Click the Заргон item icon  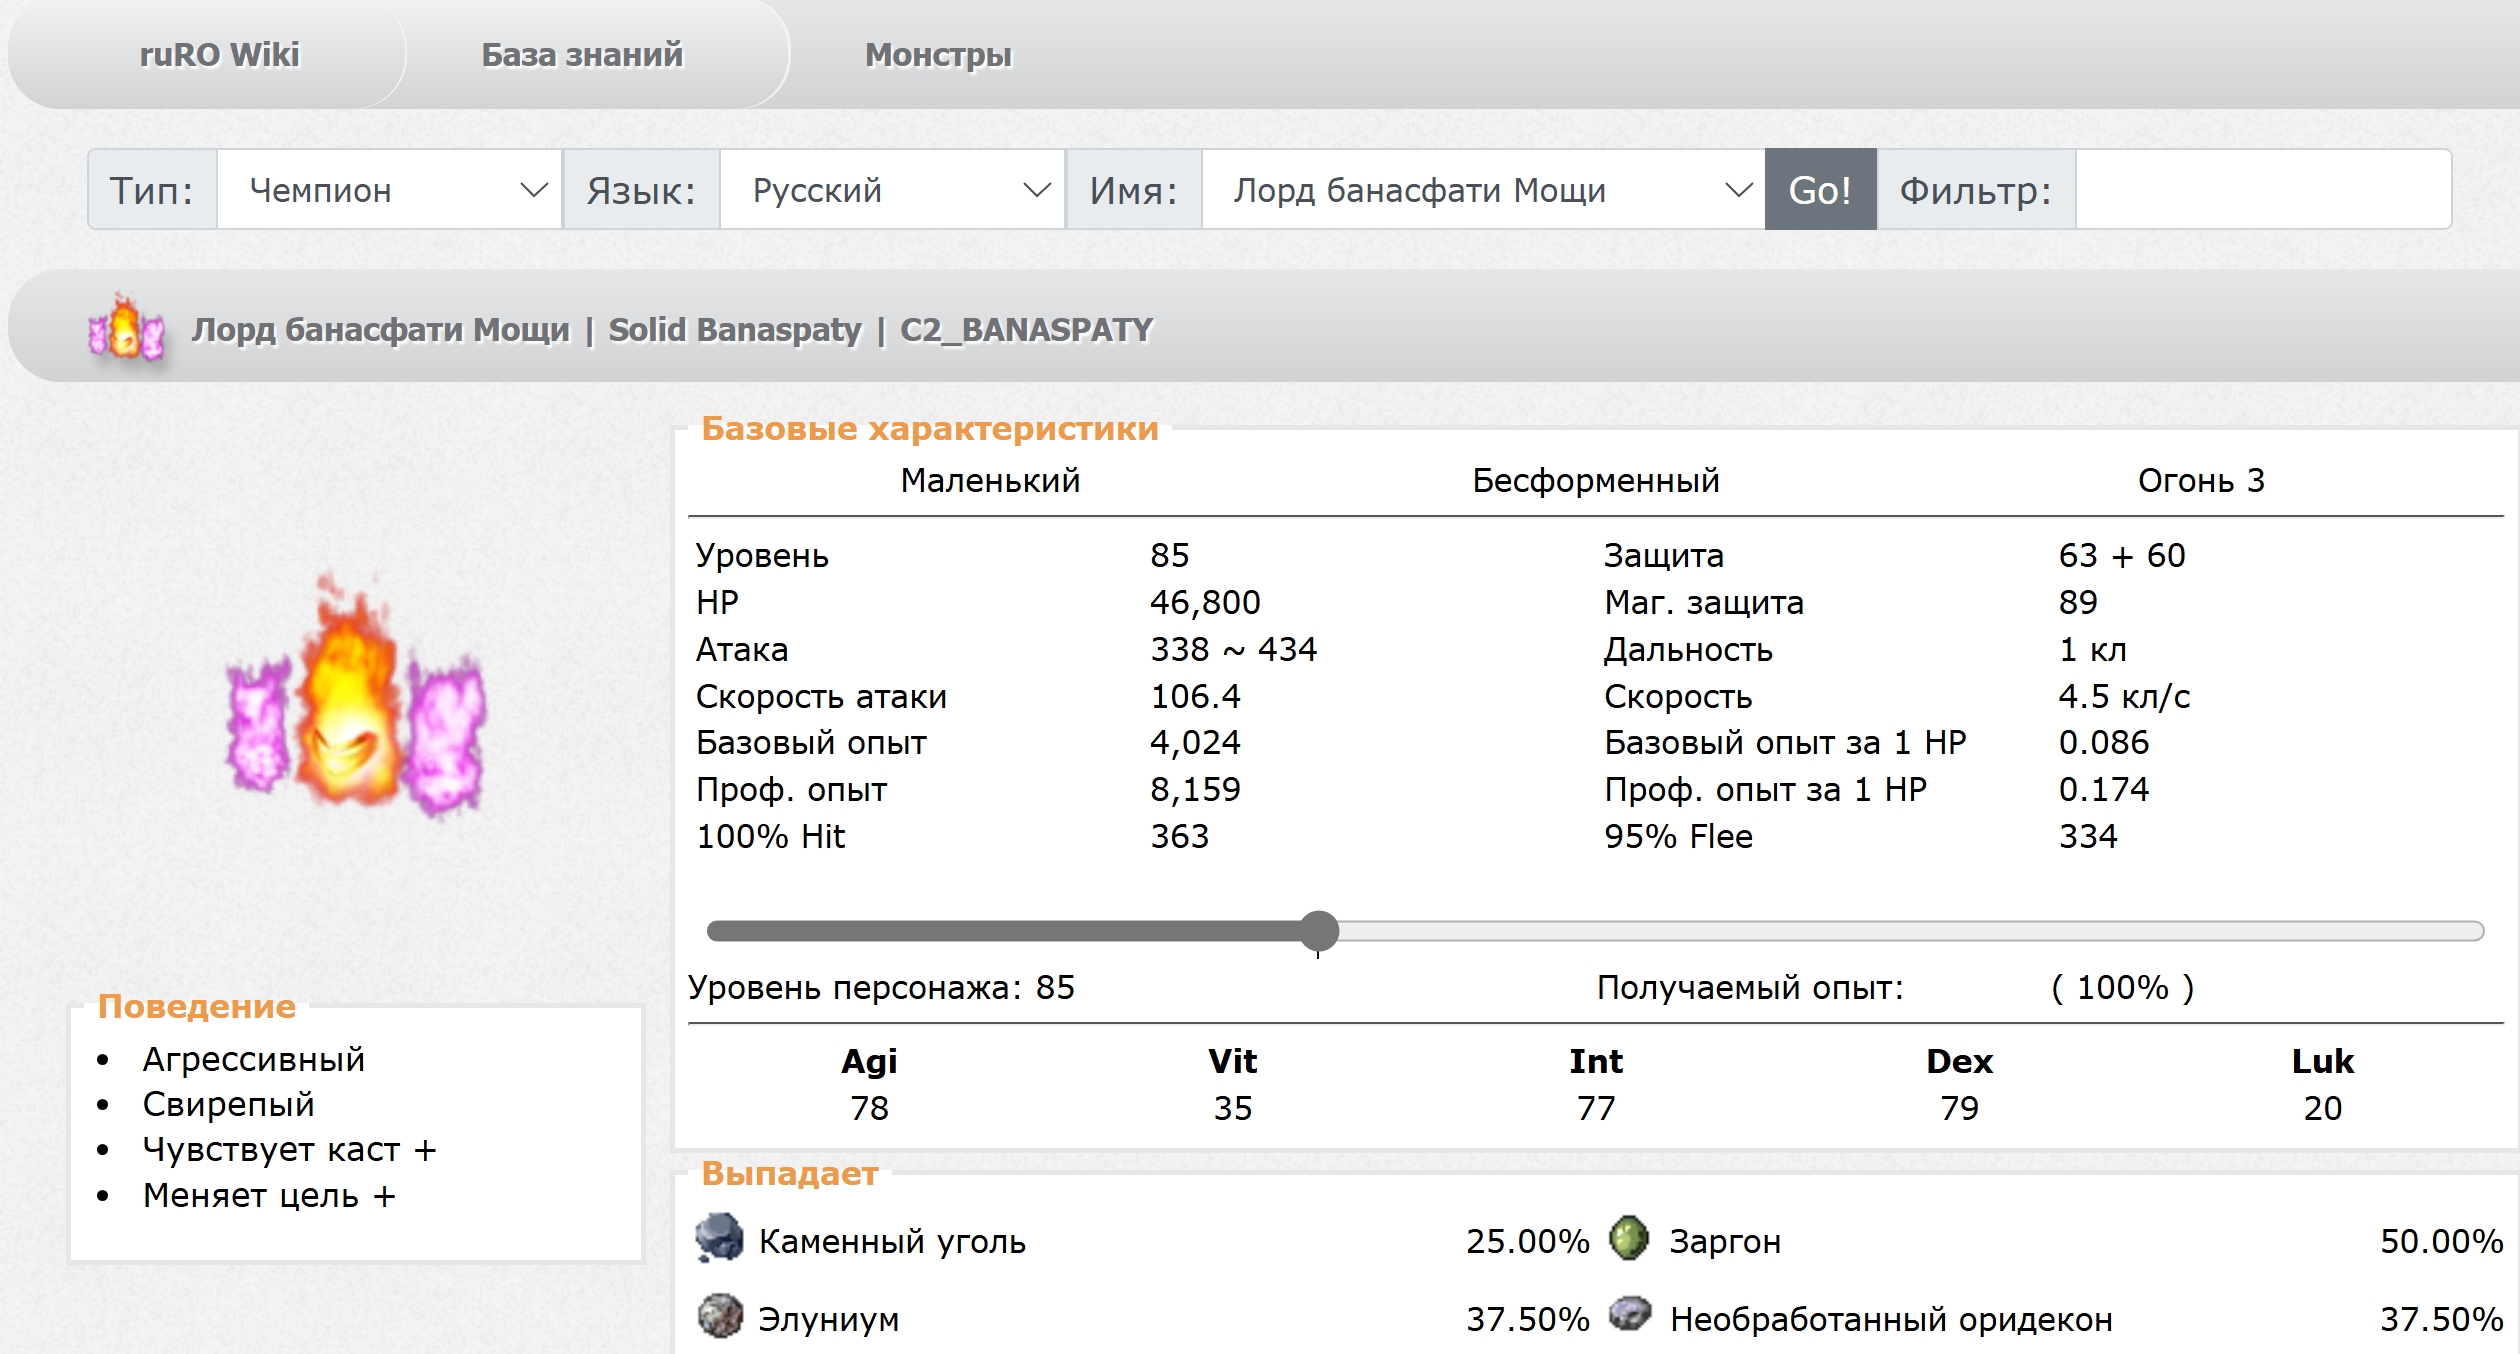(1629, 1238)
